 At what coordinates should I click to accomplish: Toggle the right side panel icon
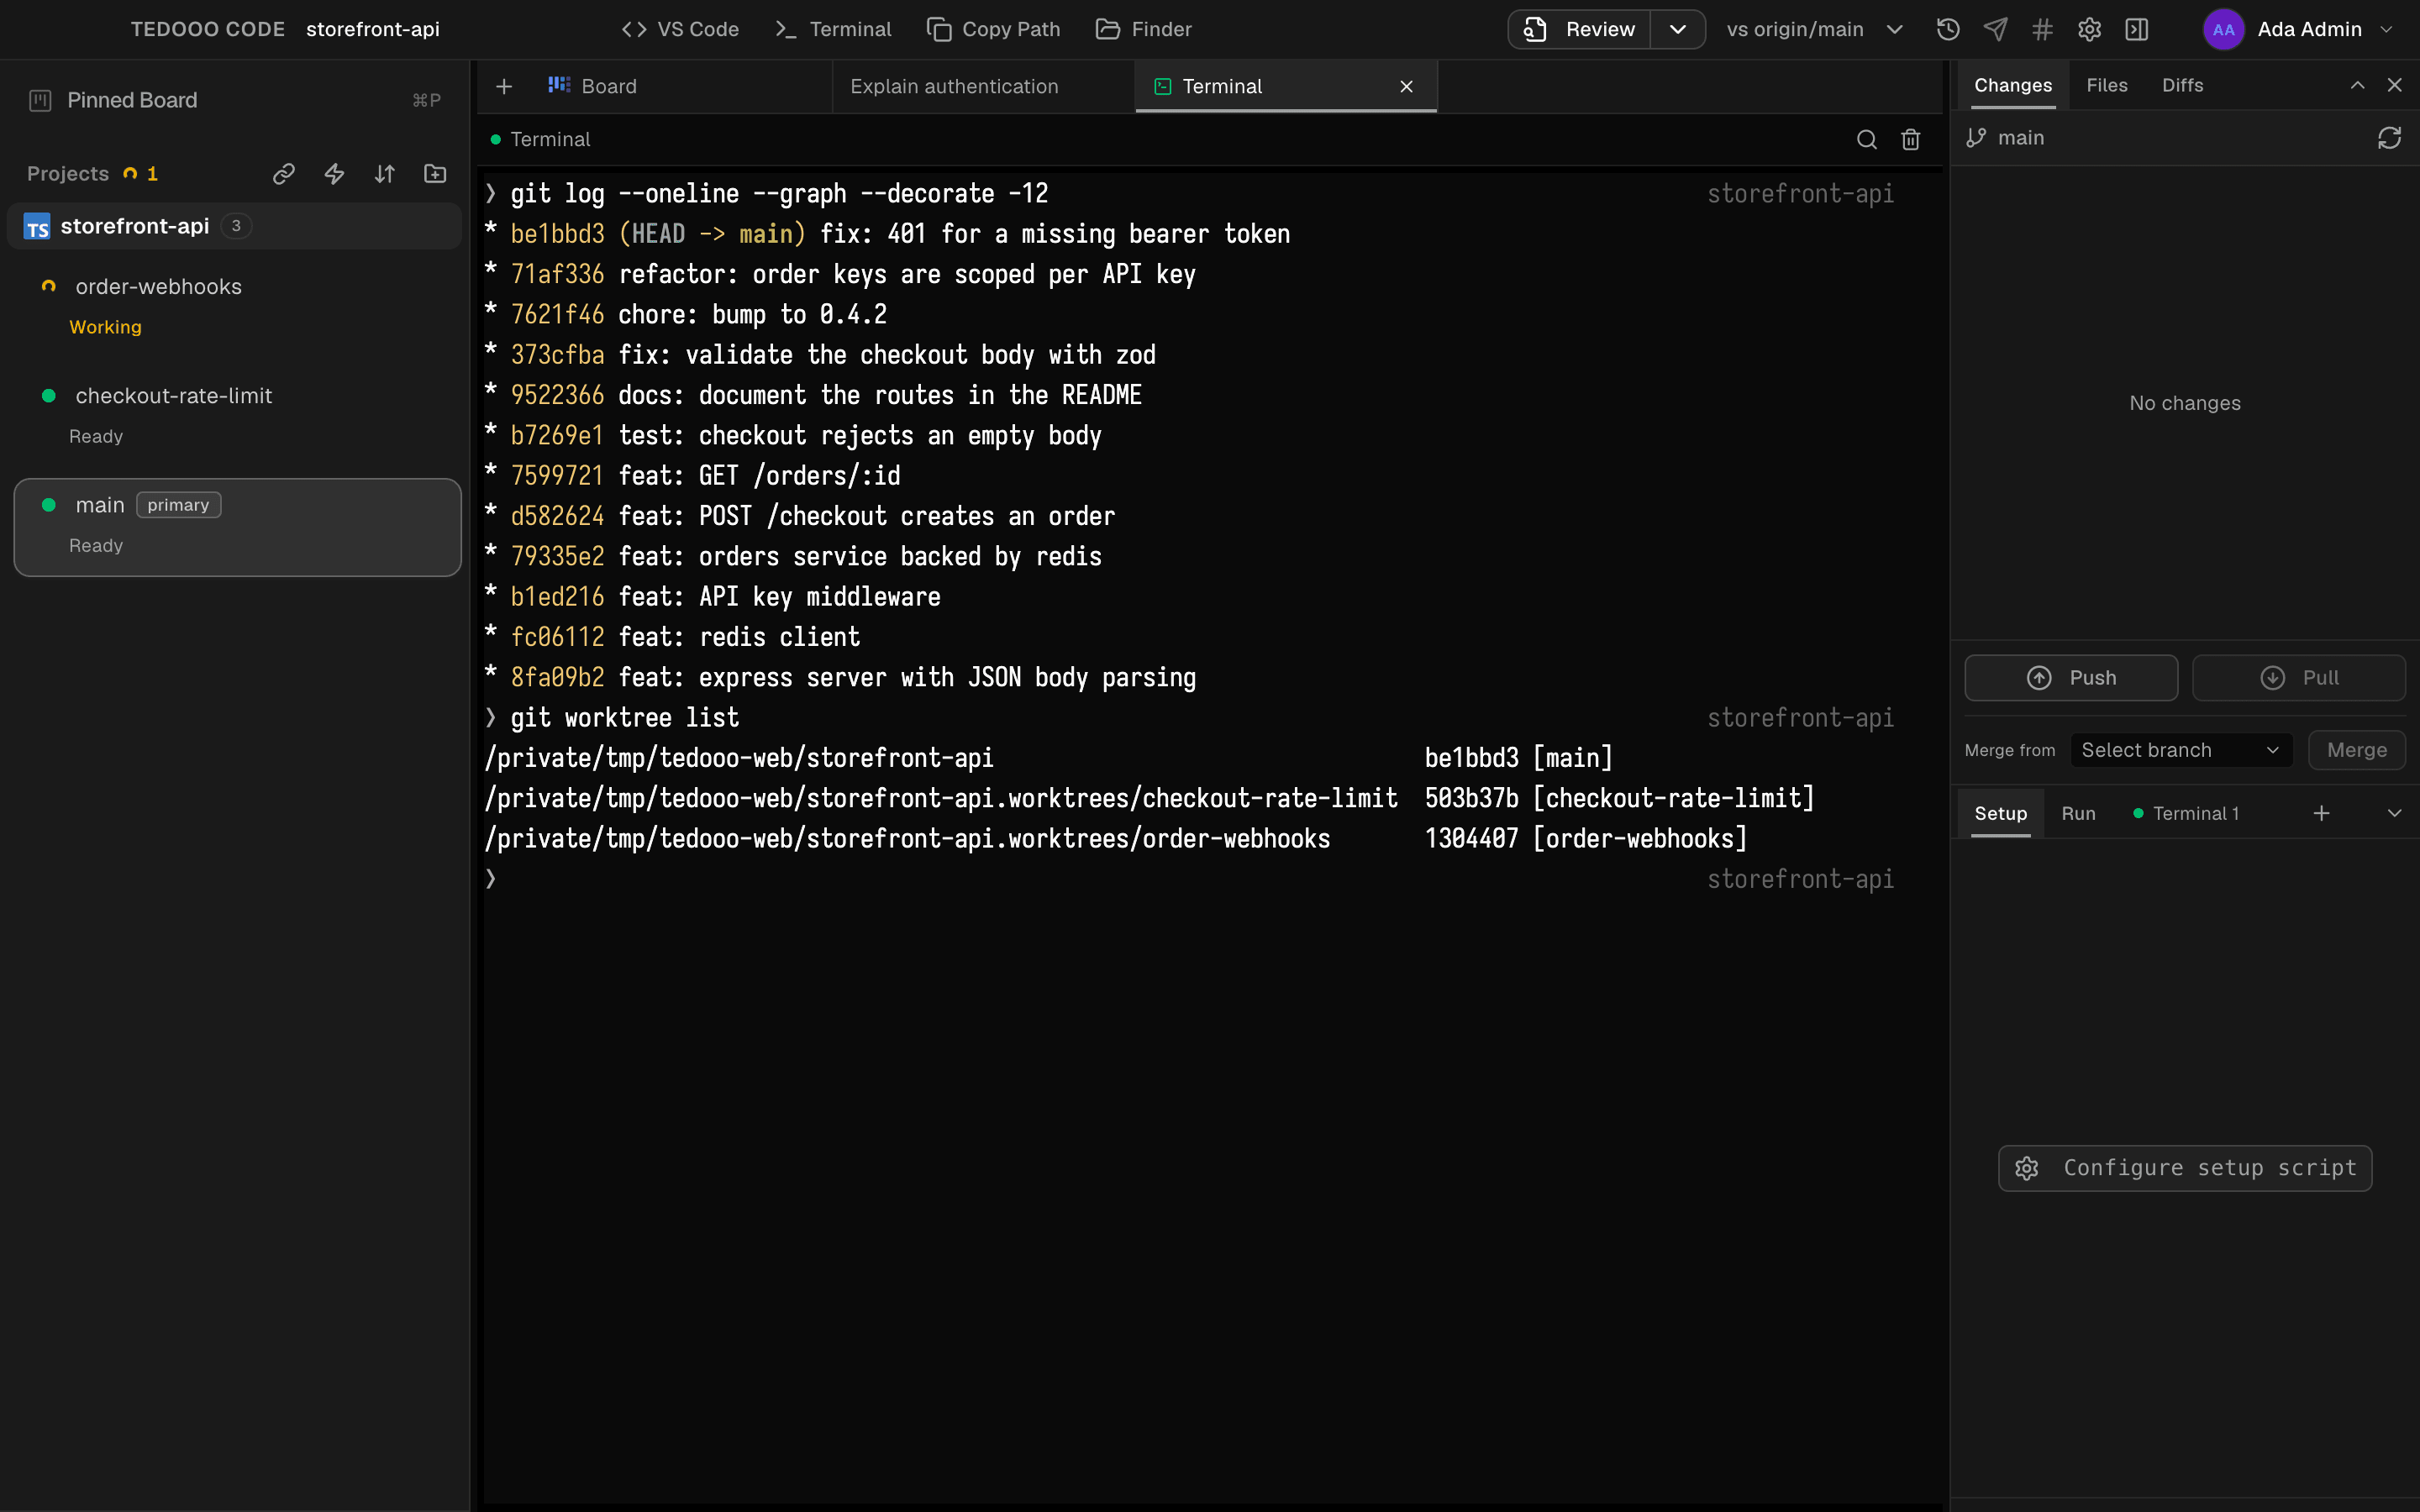coord(2137,29)
